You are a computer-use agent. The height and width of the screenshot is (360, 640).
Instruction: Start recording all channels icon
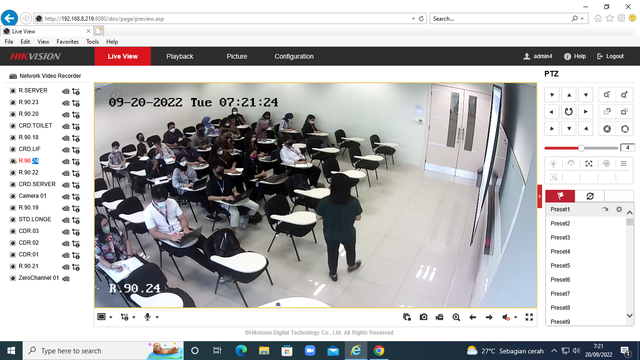point(440,317)
